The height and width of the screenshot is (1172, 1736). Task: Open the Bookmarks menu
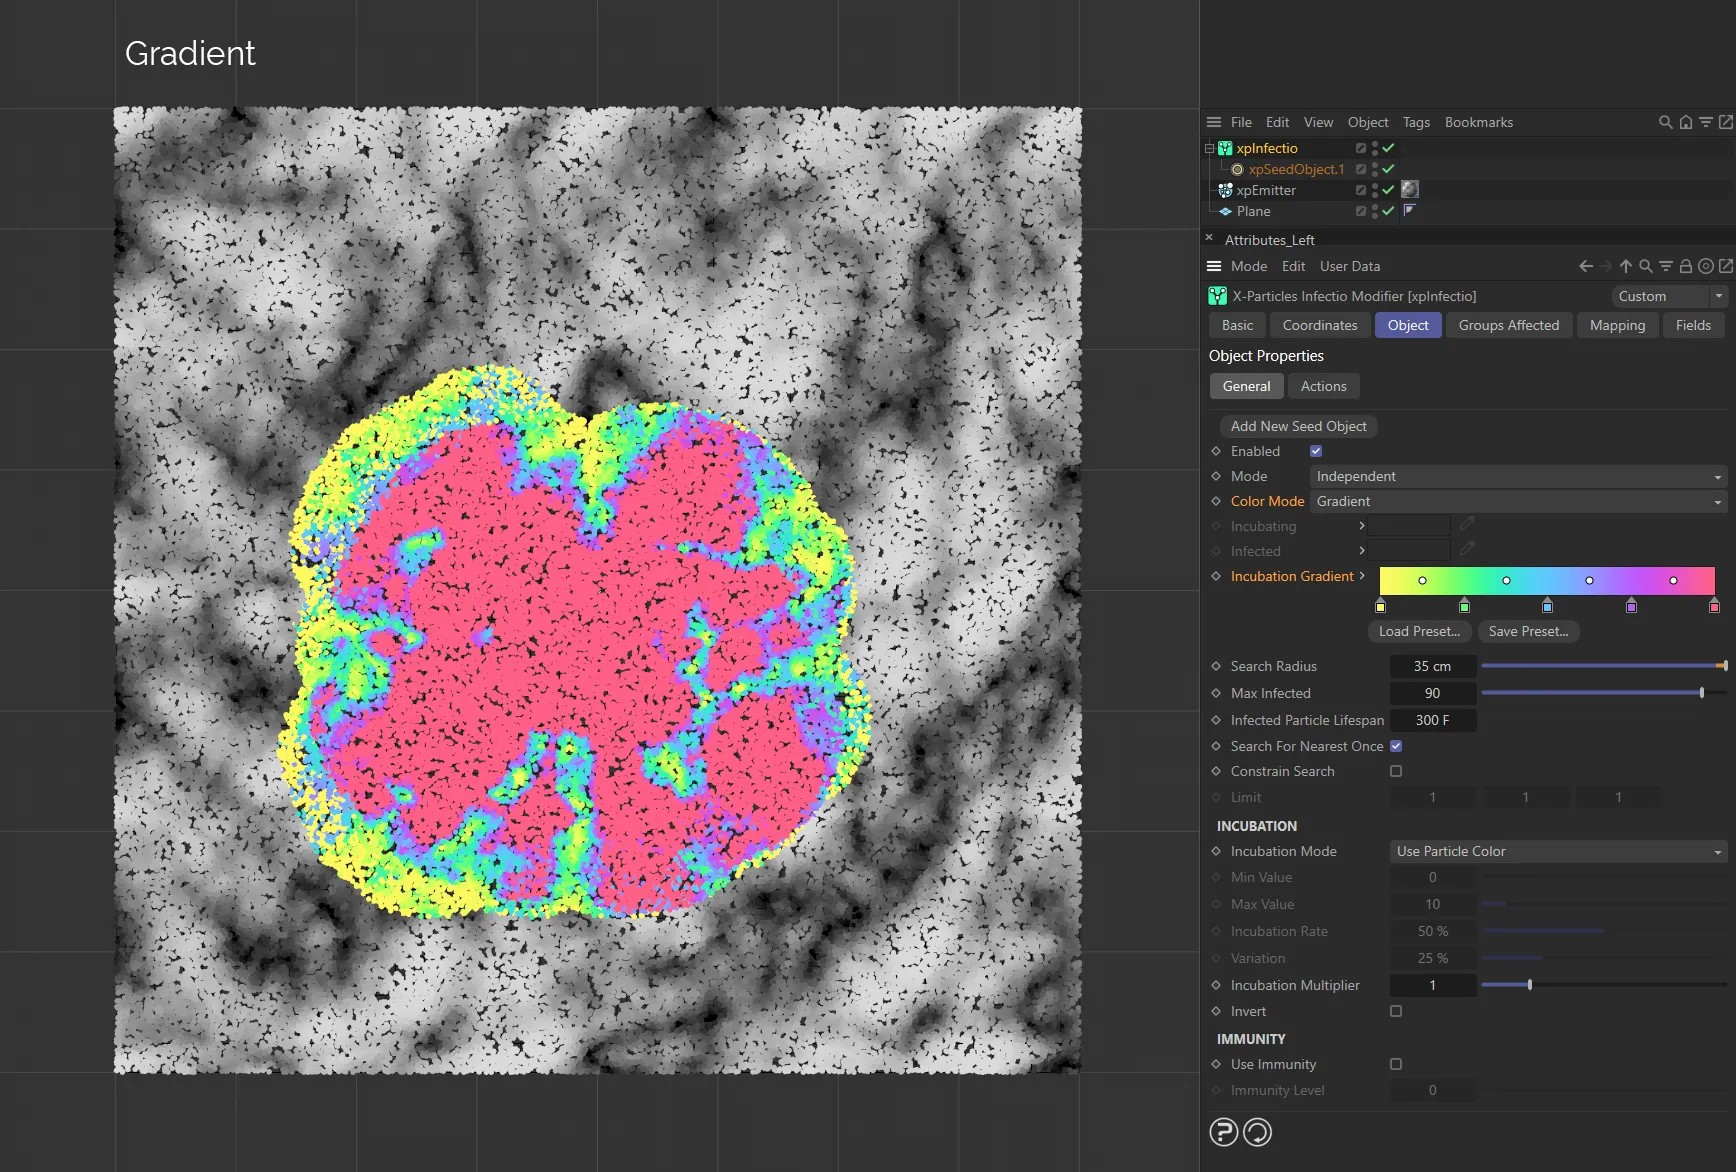click(x=1478, y=122)
